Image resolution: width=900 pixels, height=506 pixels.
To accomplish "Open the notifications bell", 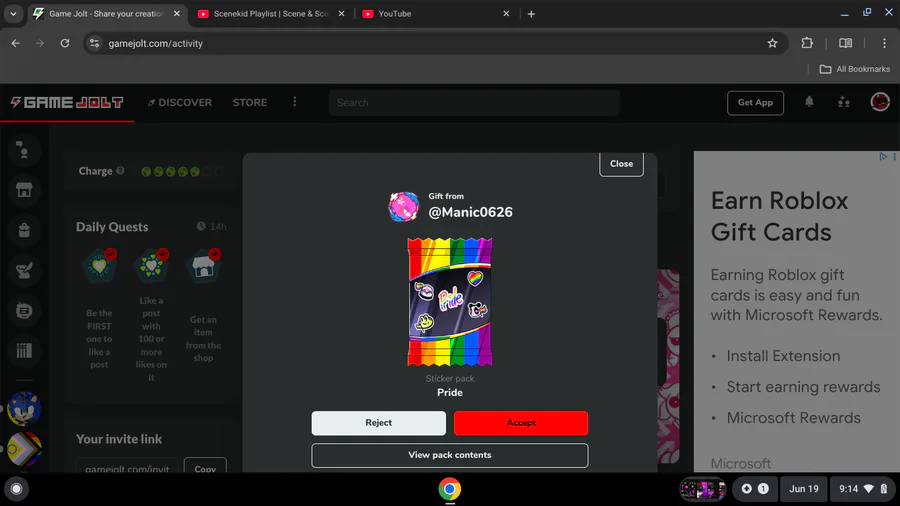I will pyautogui.click(x=809, y=102).
